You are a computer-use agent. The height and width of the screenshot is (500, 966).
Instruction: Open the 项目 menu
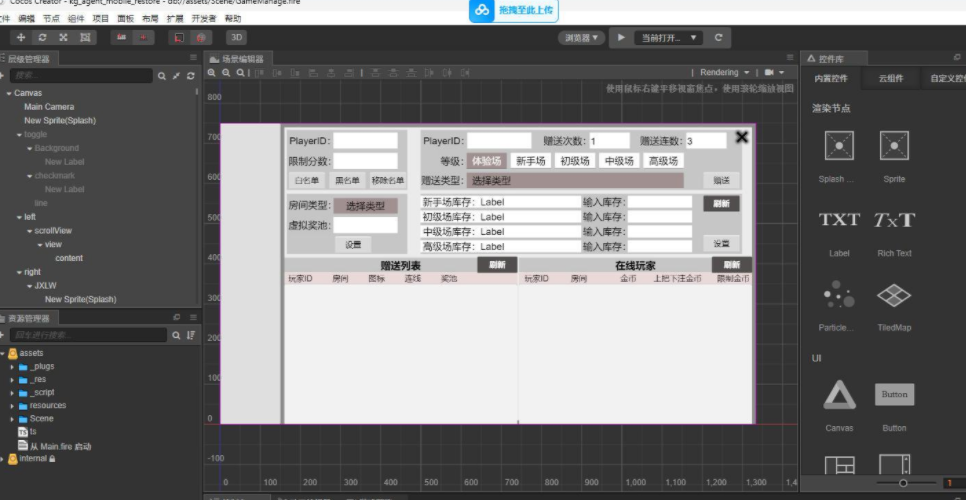[101, 19]
